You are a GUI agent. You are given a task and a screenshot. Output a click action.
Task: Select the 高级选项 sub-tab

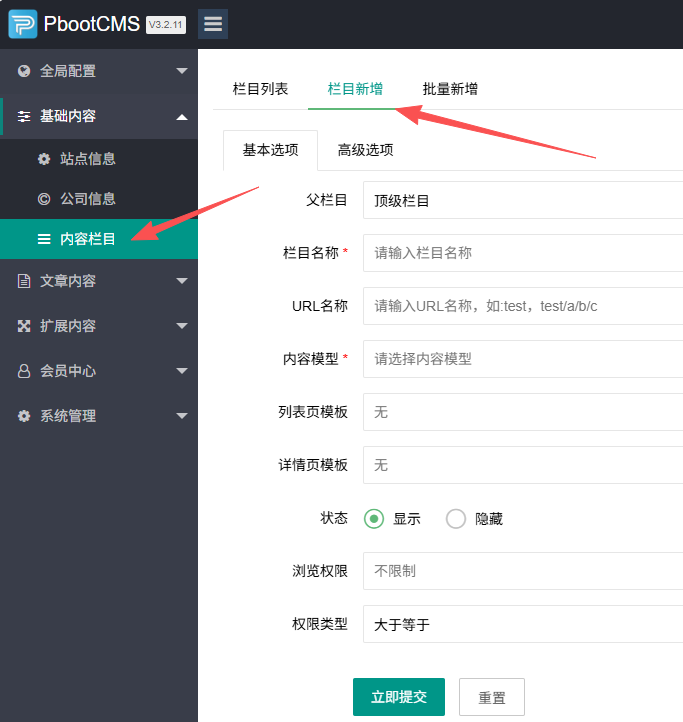[366, 150]
